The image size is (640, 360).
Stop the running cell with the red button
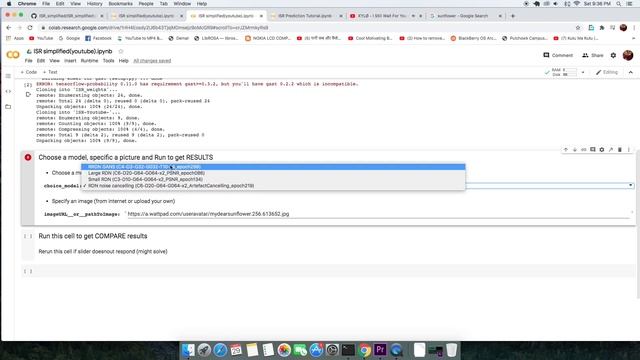click(x=28, y=157)
